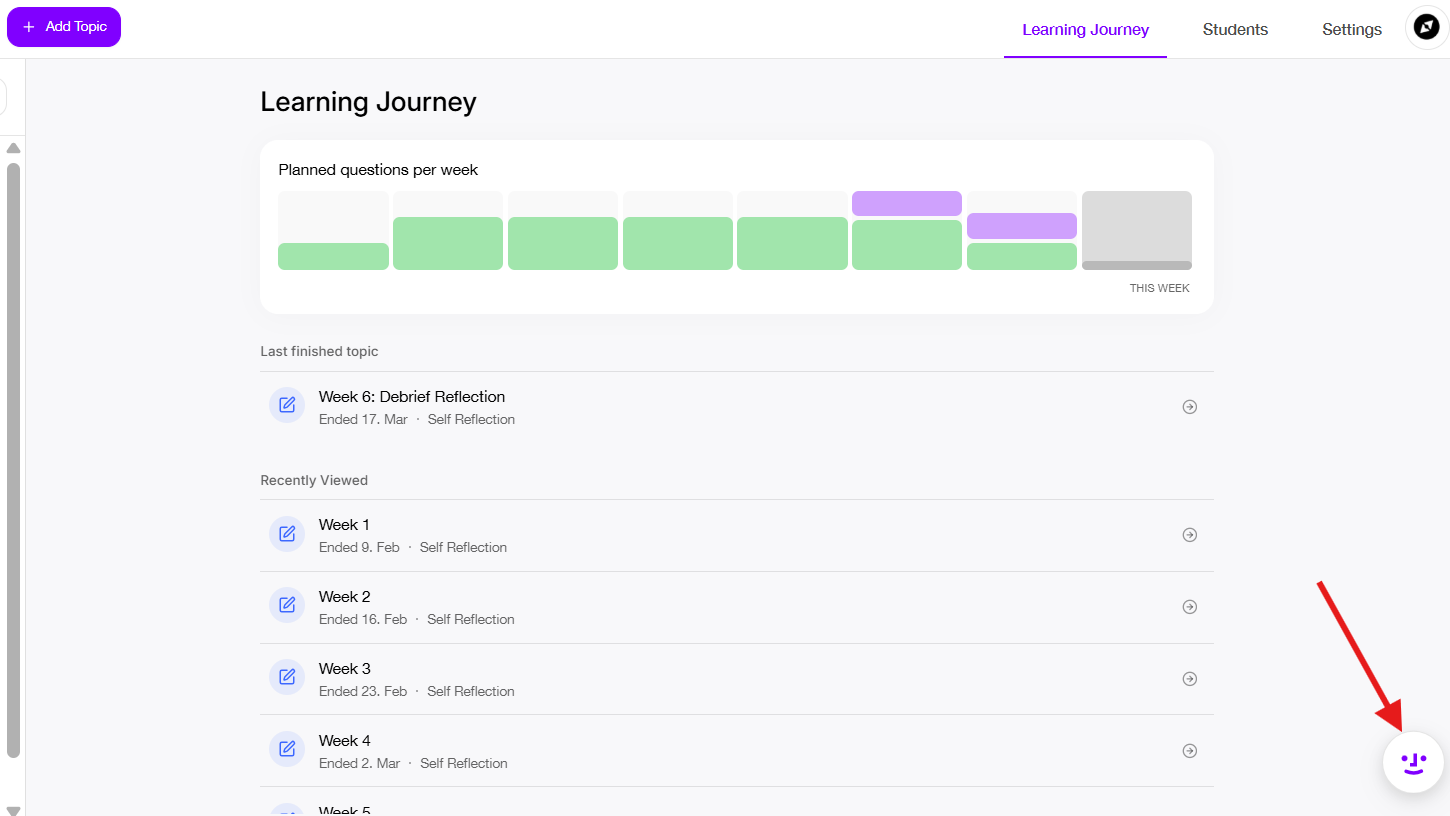Image resolution: width=1450 pixels, height=816 pixels.
Task: Click the 'Learning Journey' page heading
Action: point(368,102)
